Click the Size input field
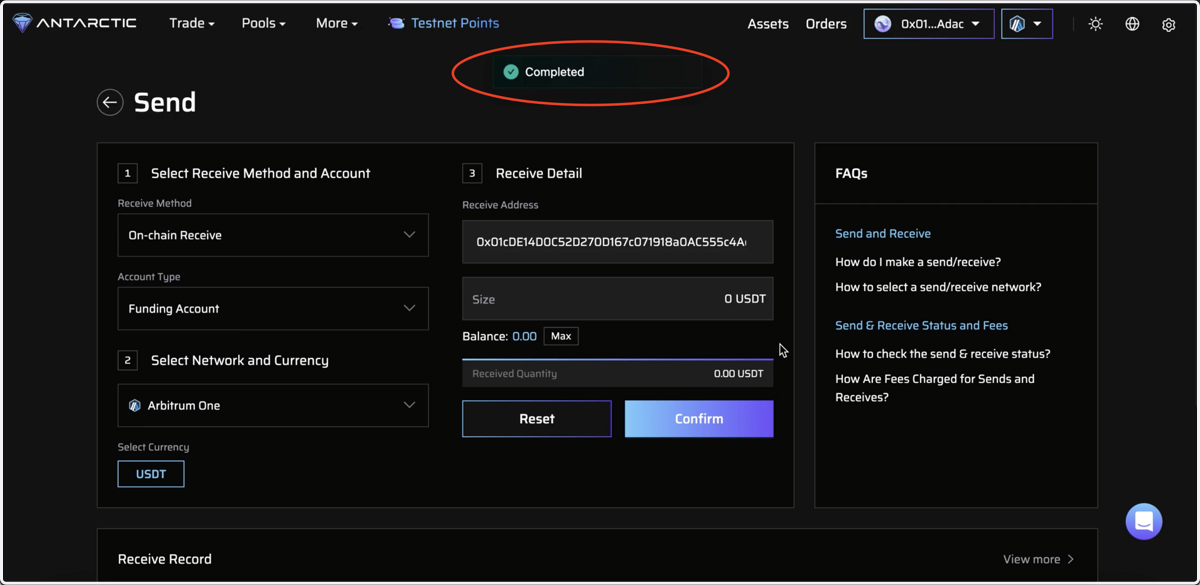The width and height of the screenshot is (1200, 585). [618, 299]
